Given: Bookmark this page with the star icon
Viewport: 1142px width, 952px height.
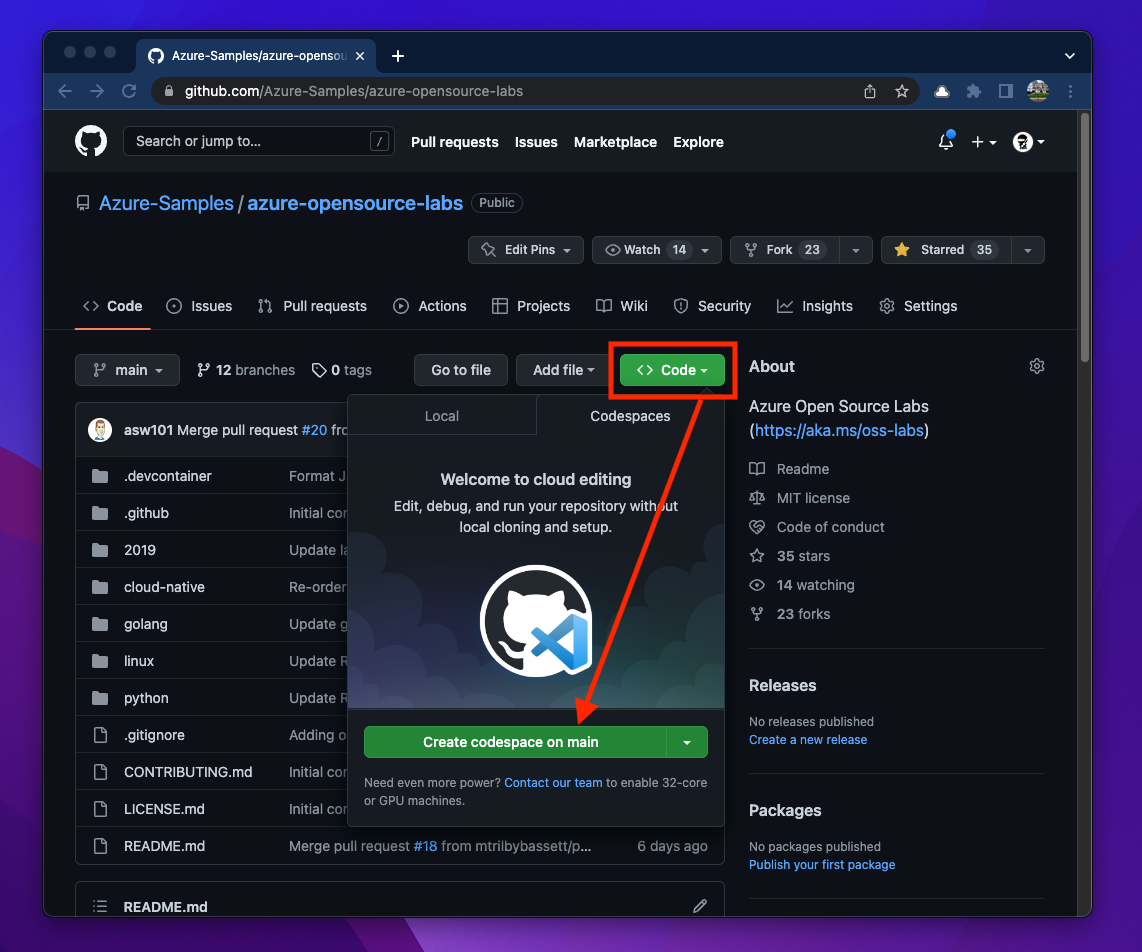Looking at the screenshot, I should coord(901,91).
